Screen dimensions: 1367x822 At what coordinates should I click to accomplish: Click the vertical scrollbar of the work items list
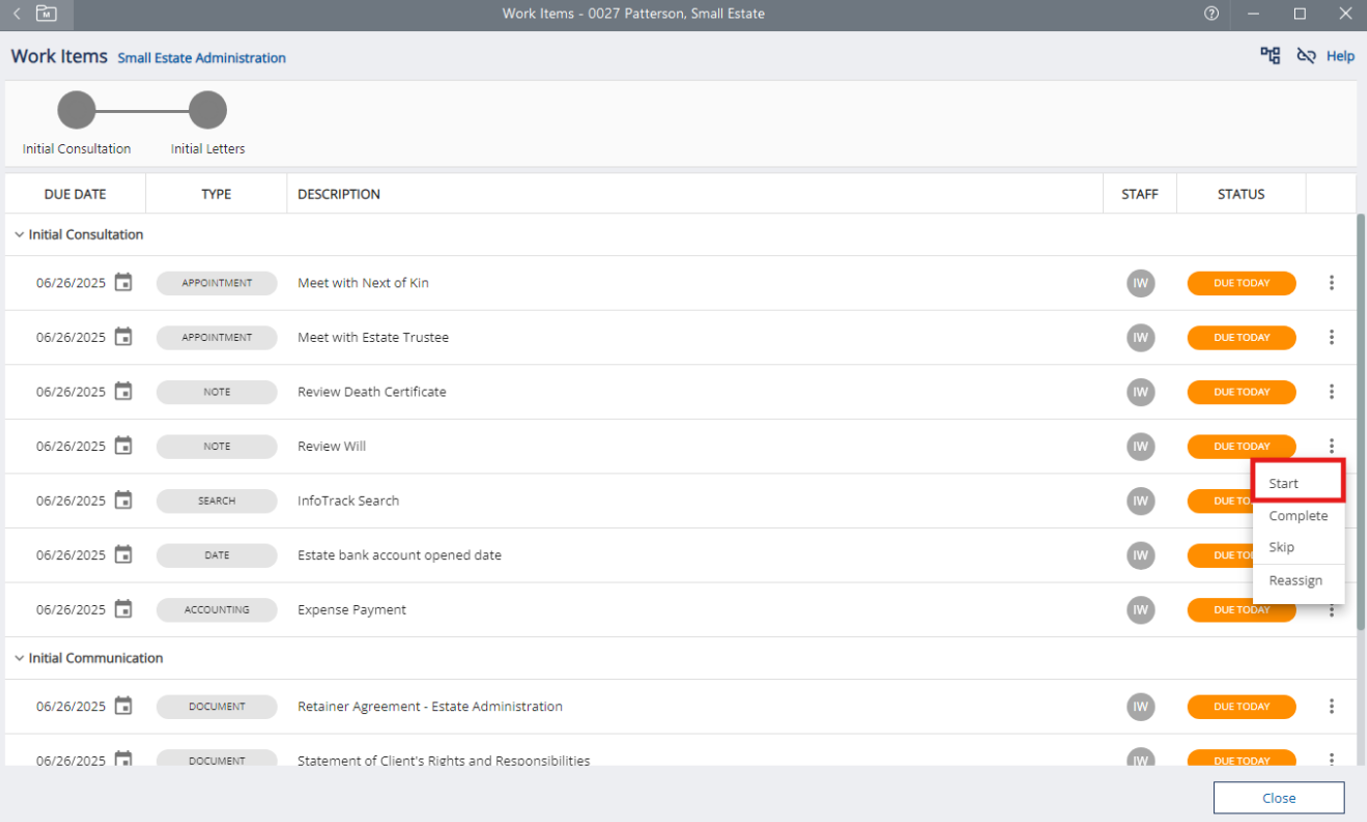click(1360, 420)
